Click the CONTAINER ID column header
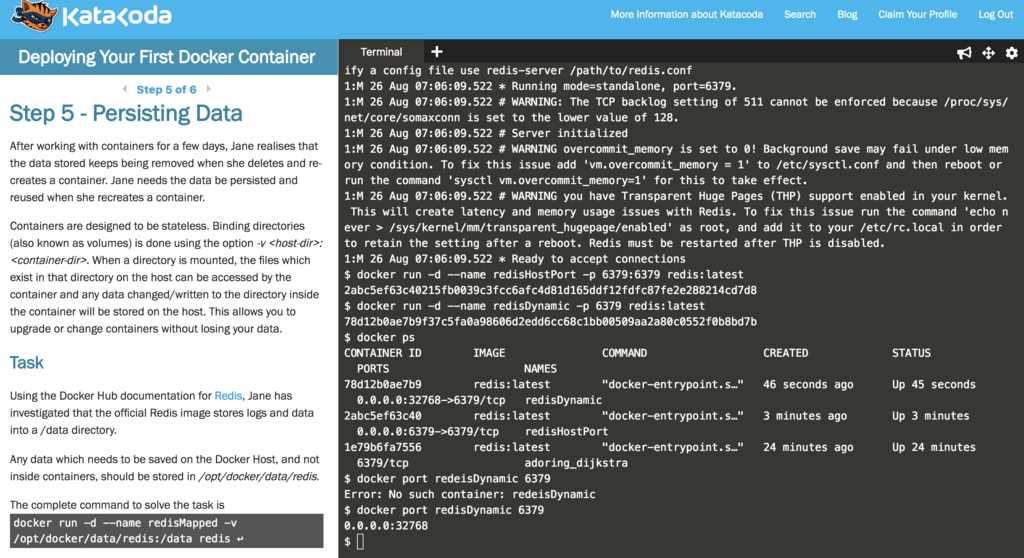This screenshot has height=558, width=1024. click(x=383, y=353)
